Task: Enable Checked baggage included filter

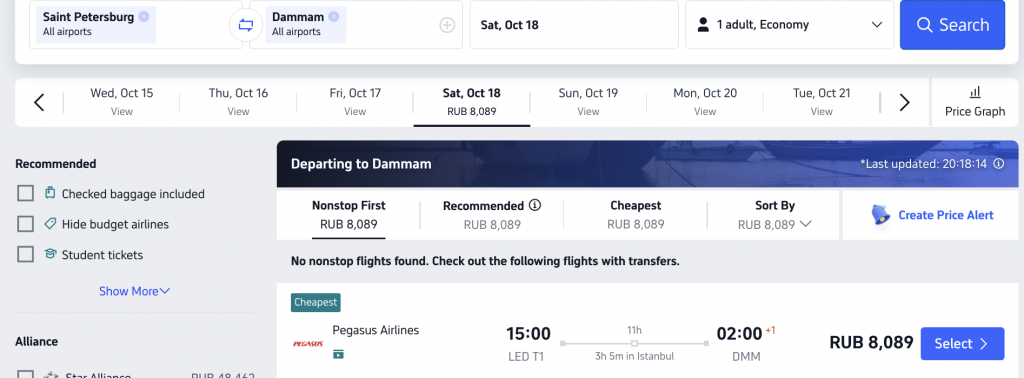Action: 25,194
